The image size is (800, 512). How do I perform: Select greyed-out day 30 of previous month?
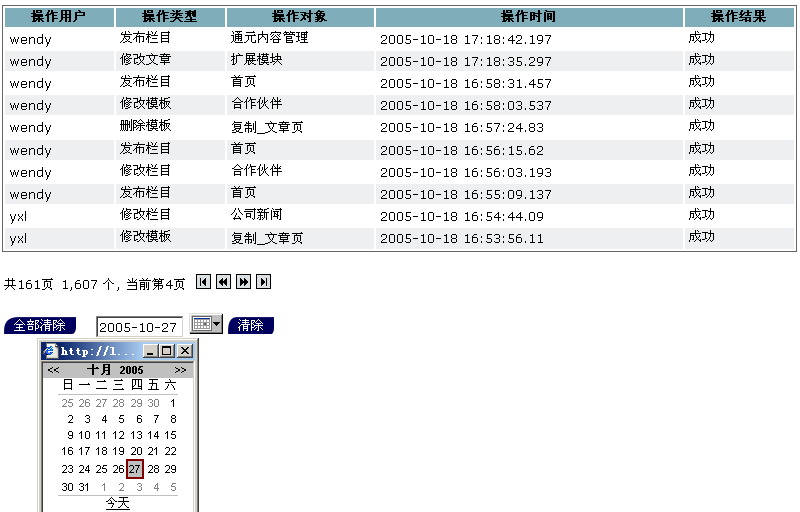[154, 403]
